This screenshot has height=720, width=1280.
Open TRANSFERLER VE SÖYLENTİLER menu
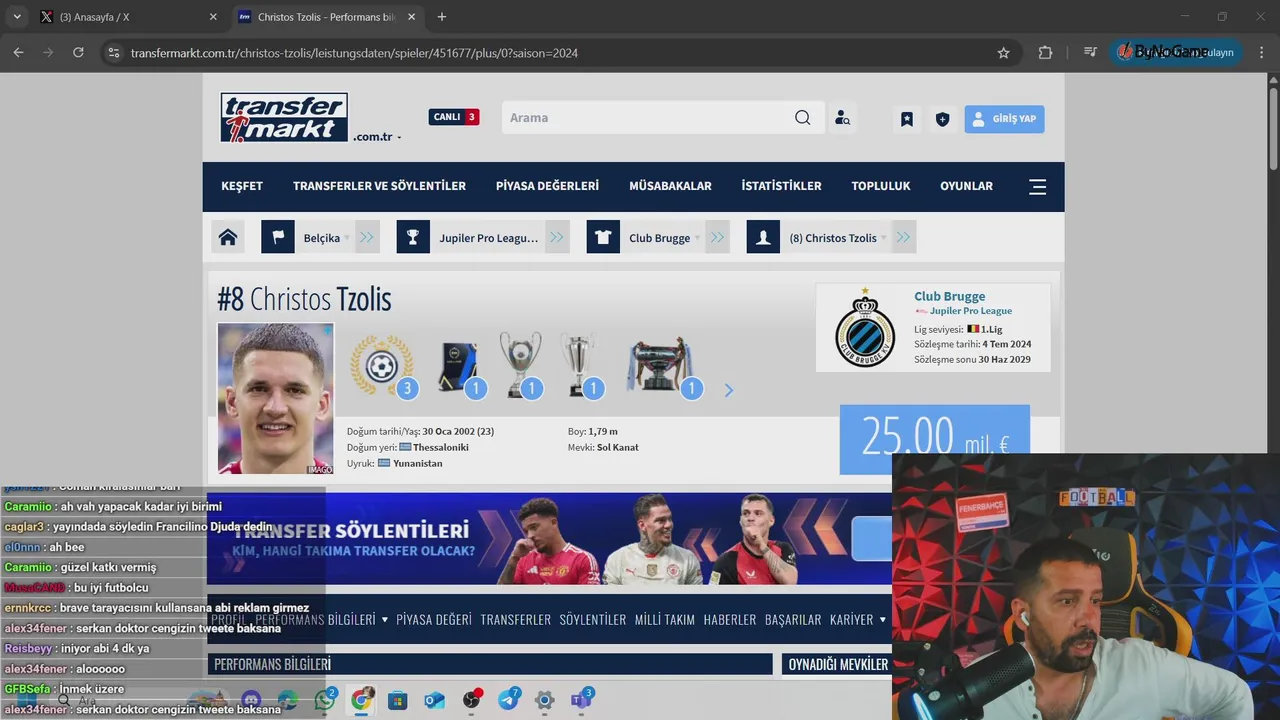[379, 186]
